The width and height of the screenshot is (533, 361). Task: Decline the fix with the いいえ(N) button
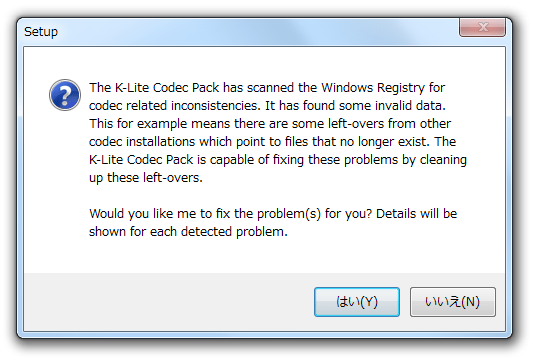[x=452, y=302]
